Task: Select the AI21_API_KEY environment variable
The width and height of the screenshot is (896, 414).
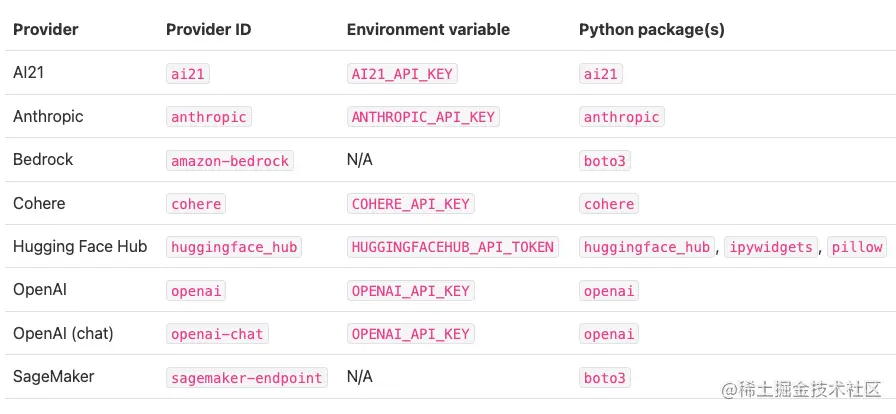Action: pyautogui.click(x=402, y=74)
